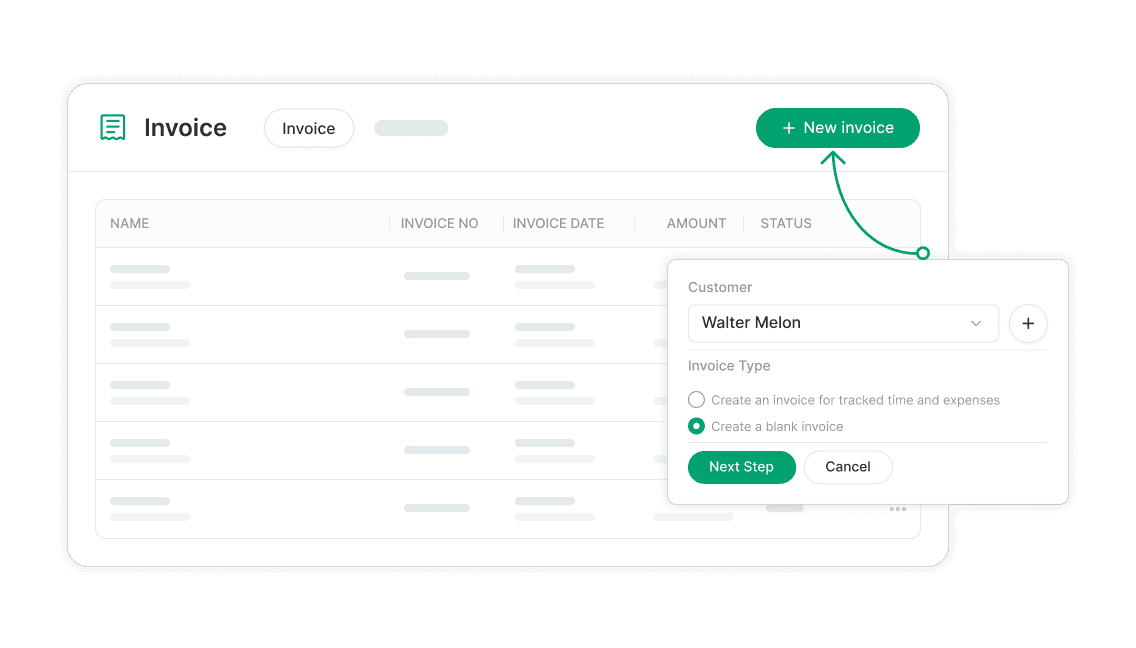
Task: Click the plus icon inside the New invoice button
Action: (788, 127)
